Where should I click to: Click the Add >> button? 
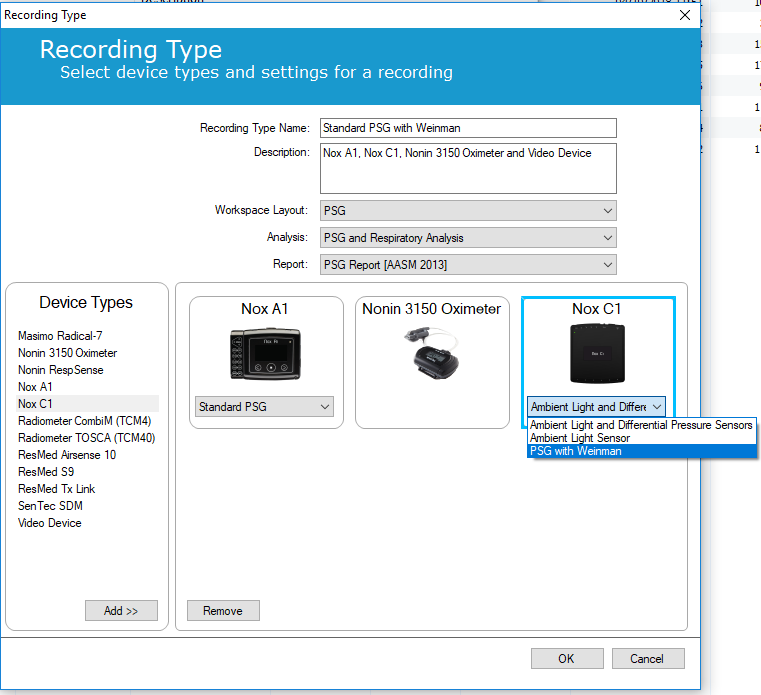[x=121, y=611]
